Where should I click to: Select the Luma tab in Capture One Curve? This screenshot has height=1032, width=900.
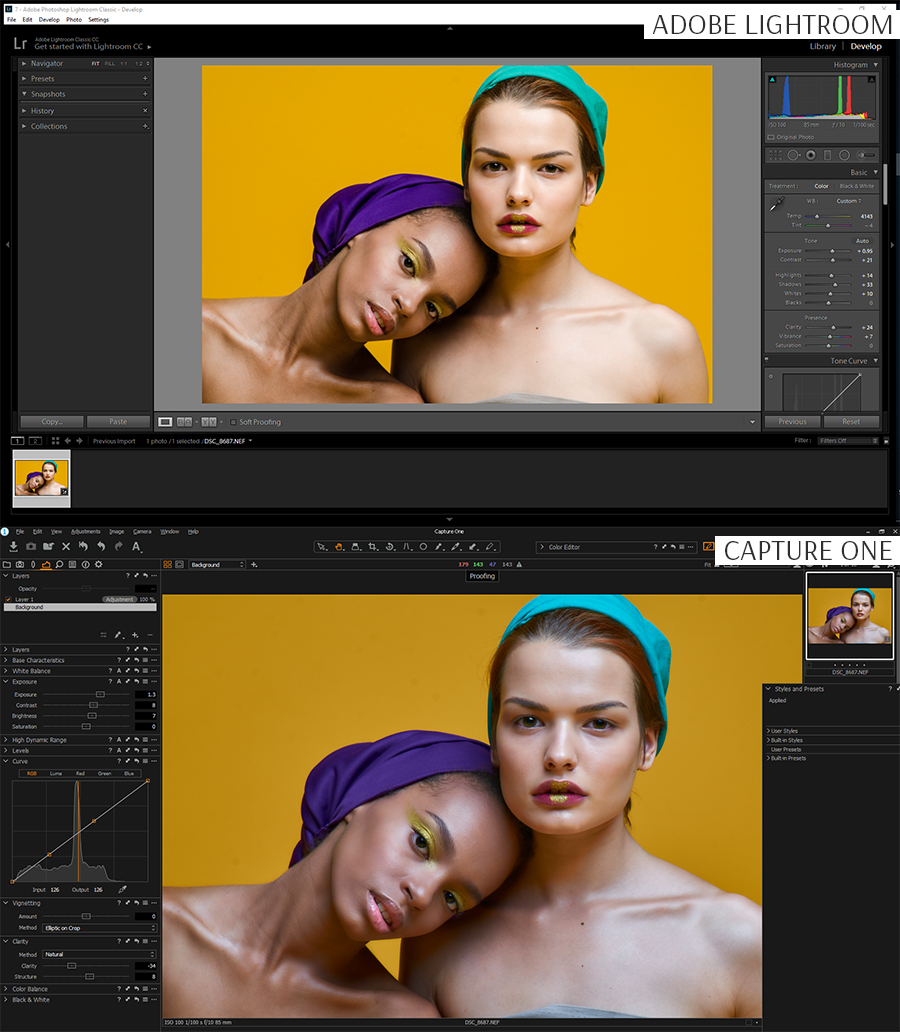point(56,773)
